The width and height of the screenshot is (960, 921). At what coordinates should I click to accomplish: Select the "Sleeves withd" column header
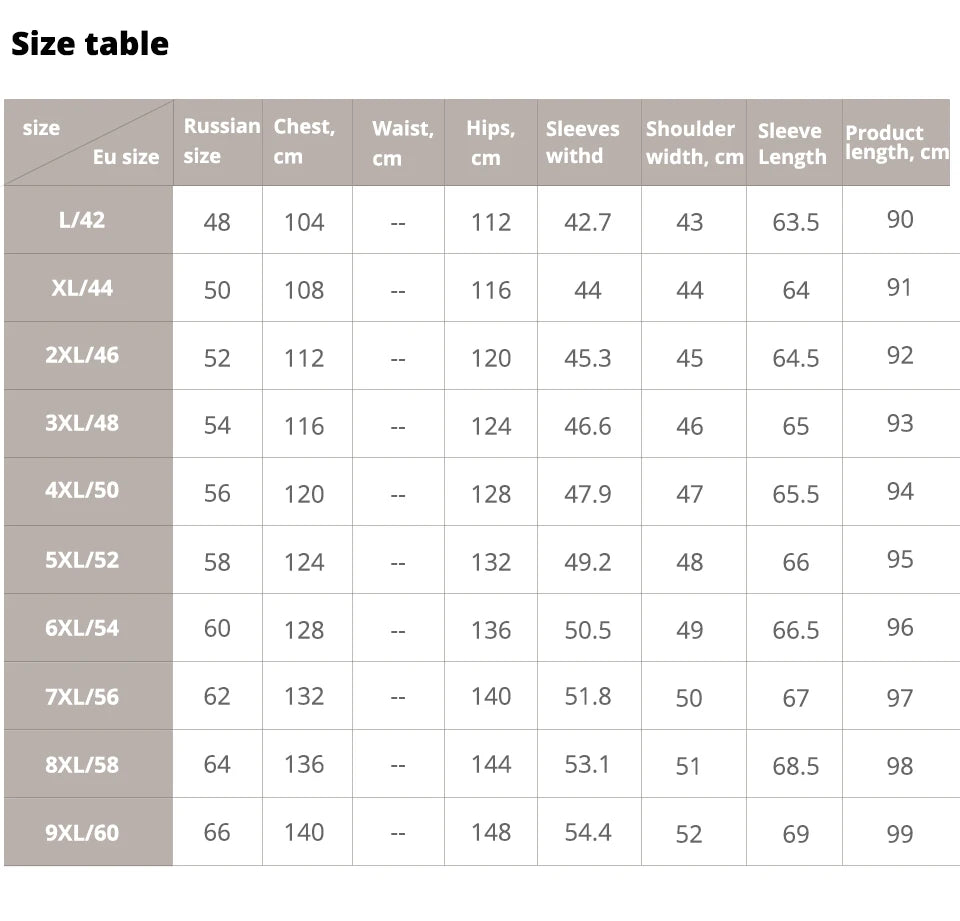[x=582, y=142]
